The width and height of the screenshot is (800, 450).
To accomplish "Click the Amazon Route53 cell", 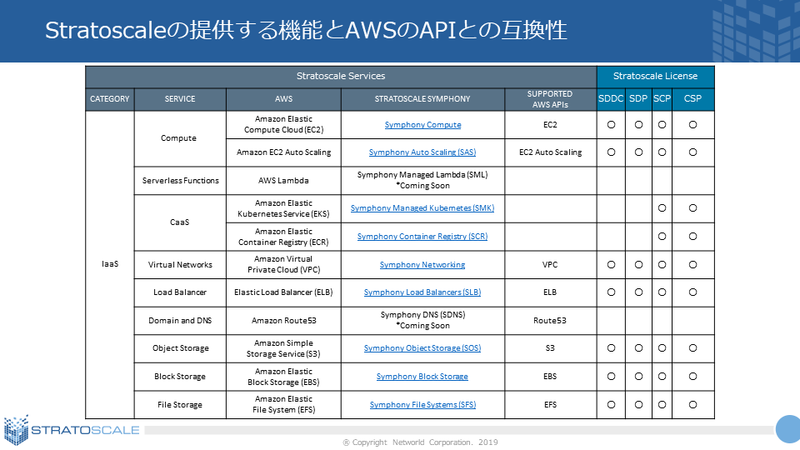I will [284, 320].
